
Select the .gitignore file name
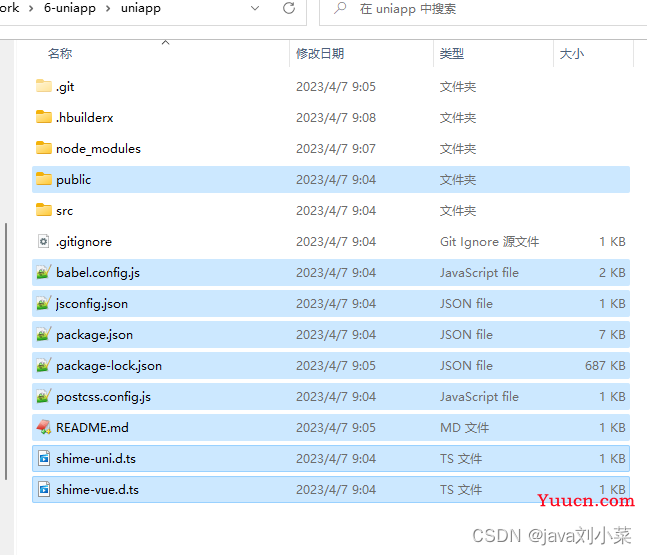point(84,242)
